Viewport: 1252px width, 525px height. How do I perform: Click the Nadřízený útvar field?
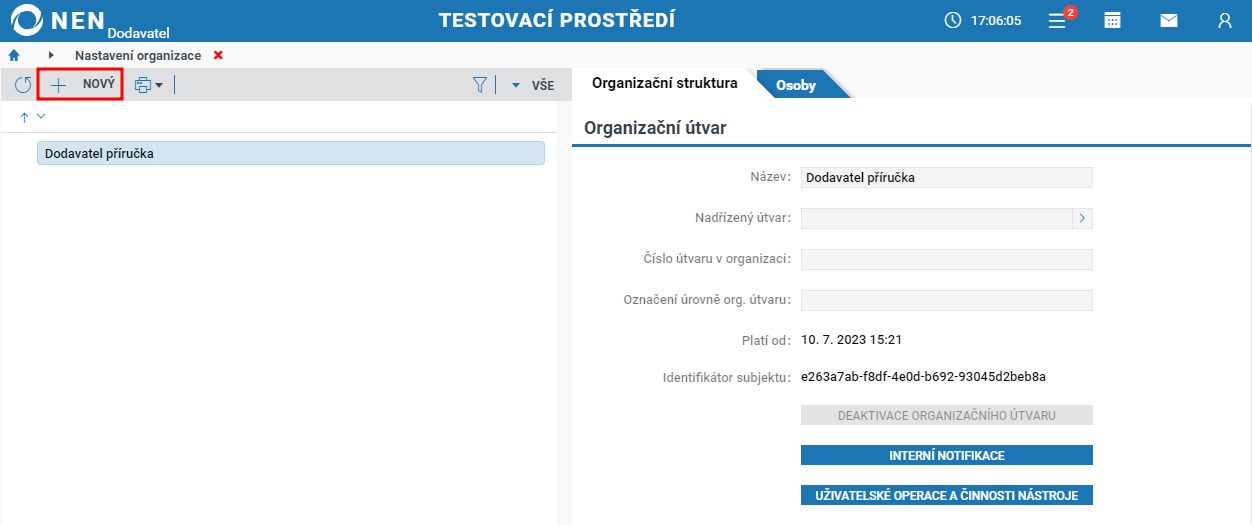coord(937,218)
